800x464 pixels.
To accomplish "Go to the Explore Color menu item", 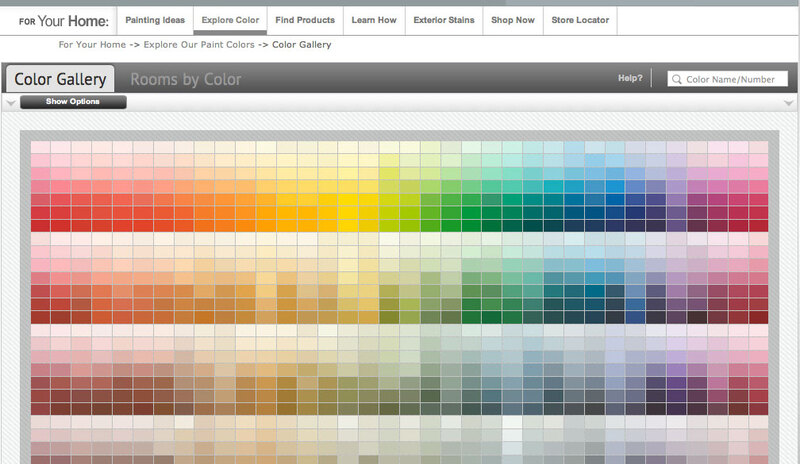I will pos(229,20).
